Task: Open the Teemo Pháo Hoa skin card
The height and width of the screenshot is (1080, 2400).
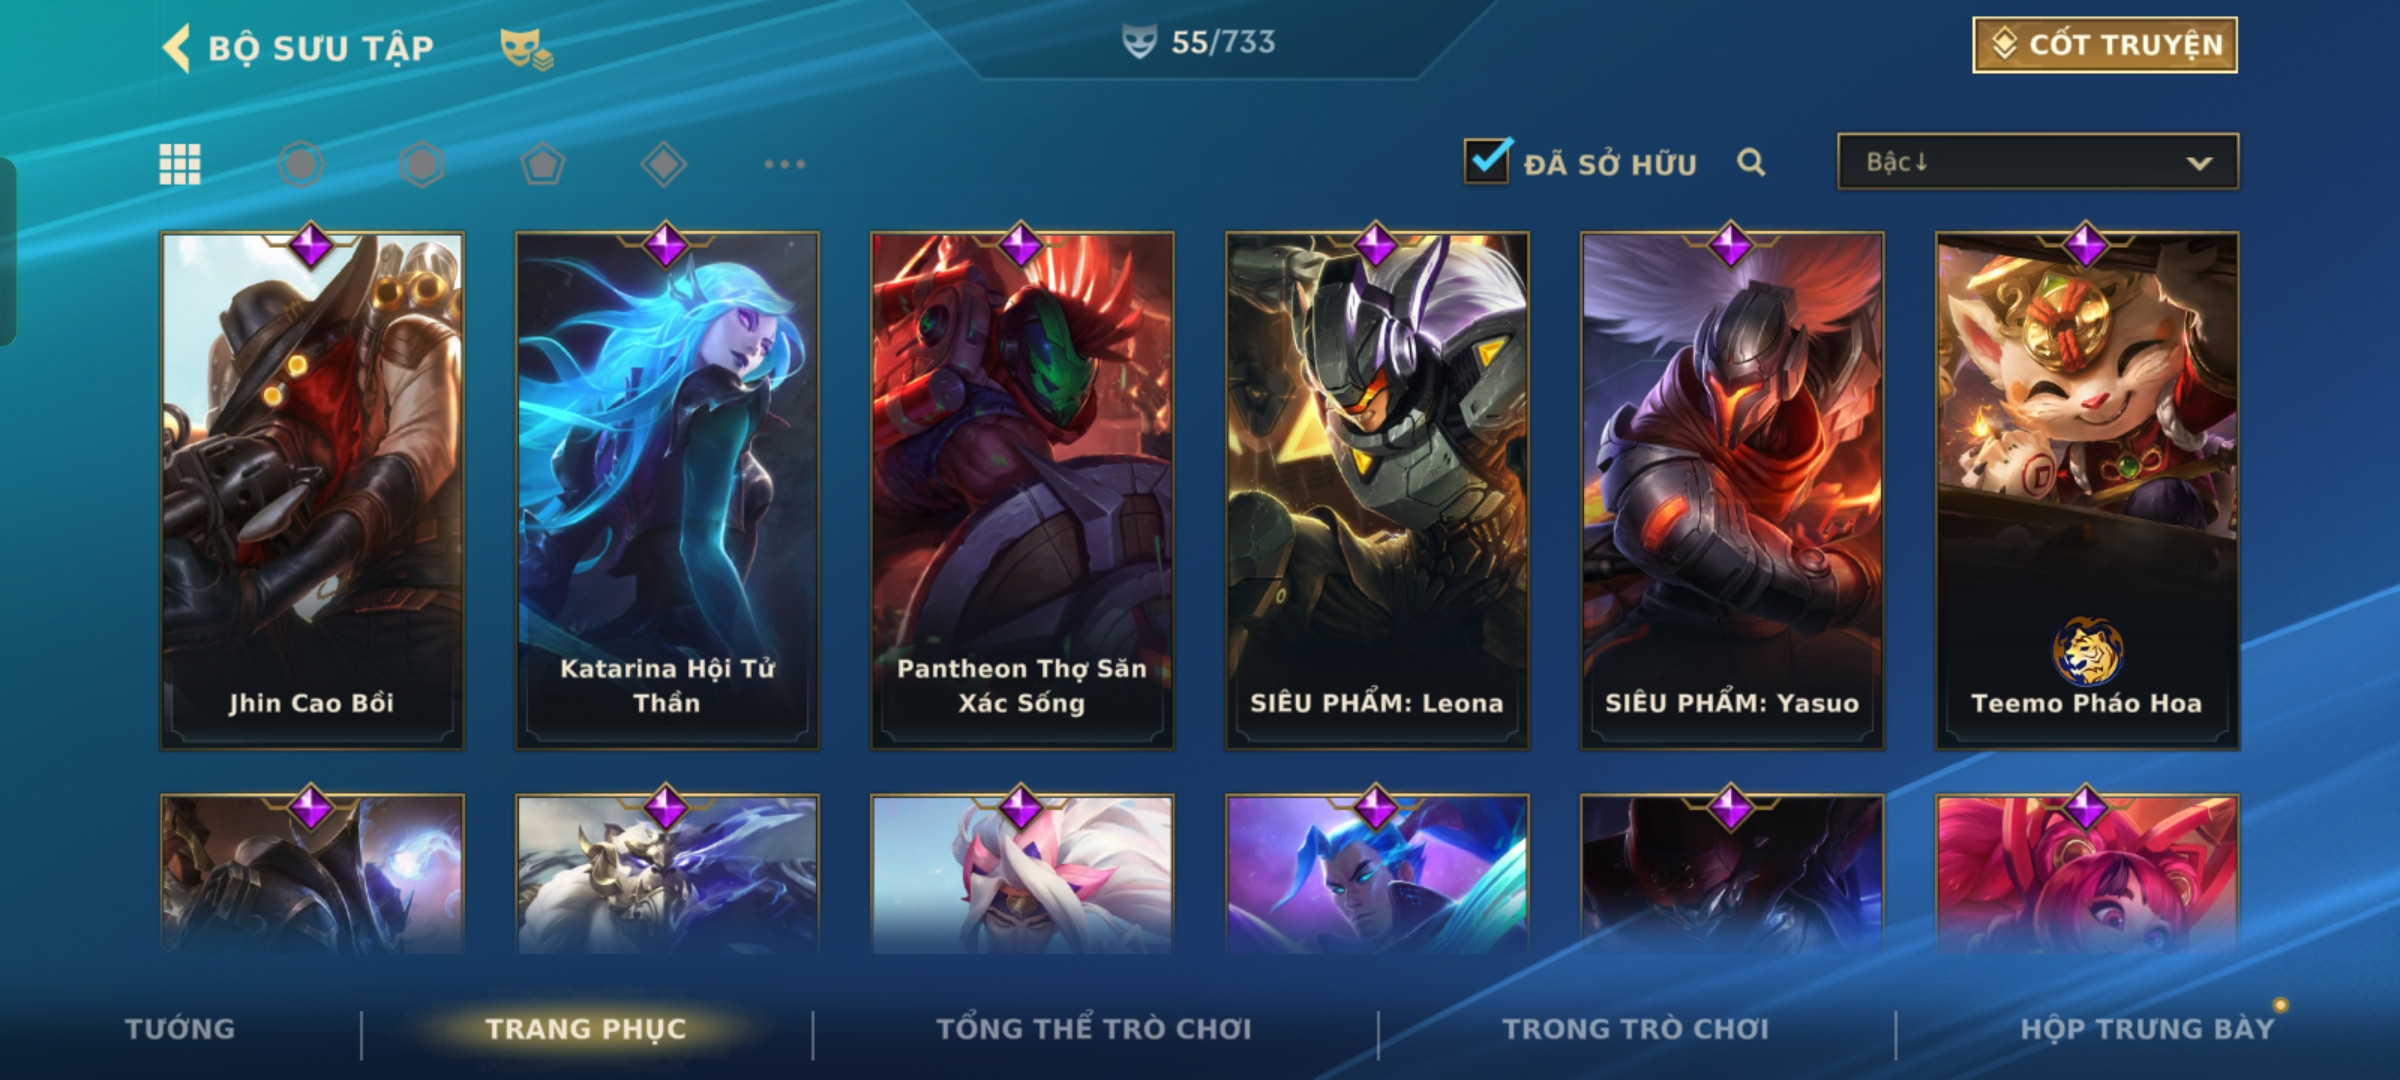Action: [x=2087, y=491]
